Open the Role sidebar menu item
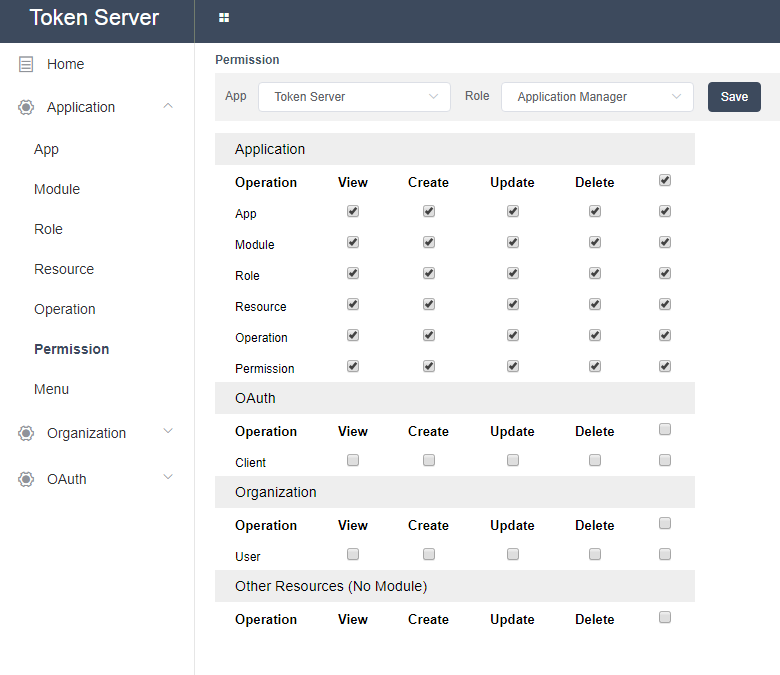Screen dimensions: 780x675 (48, 229)
